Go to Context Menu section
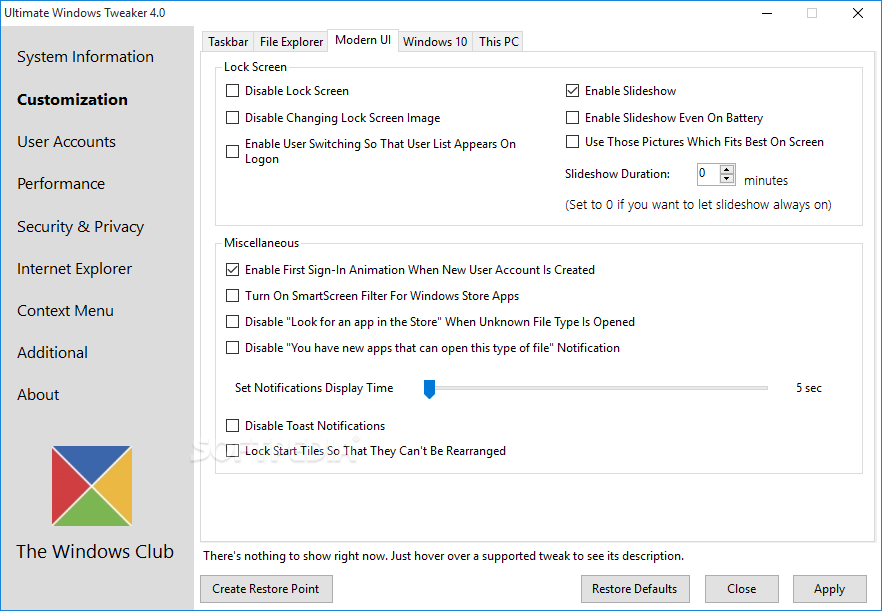This screenshot has width=882, height=611. [x=65, y=311]
